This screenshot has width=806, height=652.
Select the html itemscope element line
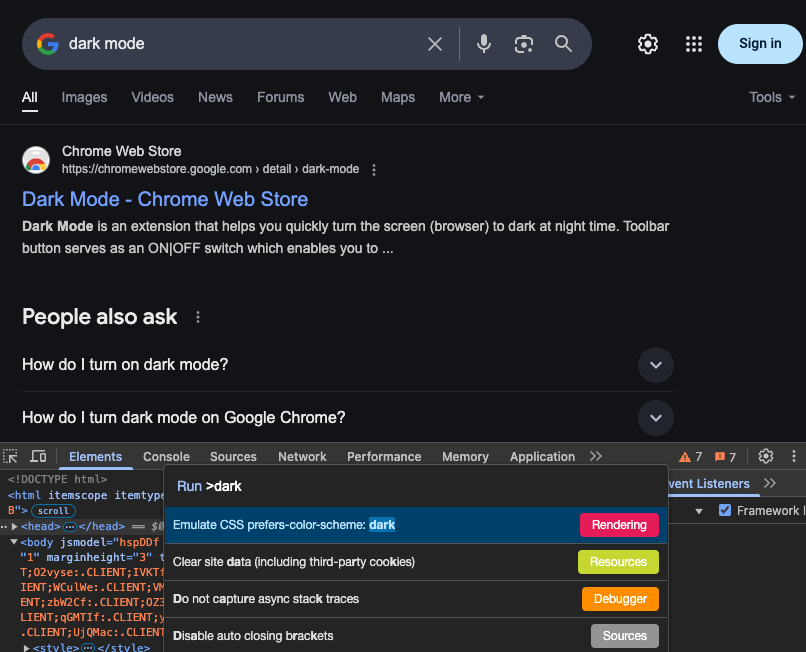pos(86,495)
